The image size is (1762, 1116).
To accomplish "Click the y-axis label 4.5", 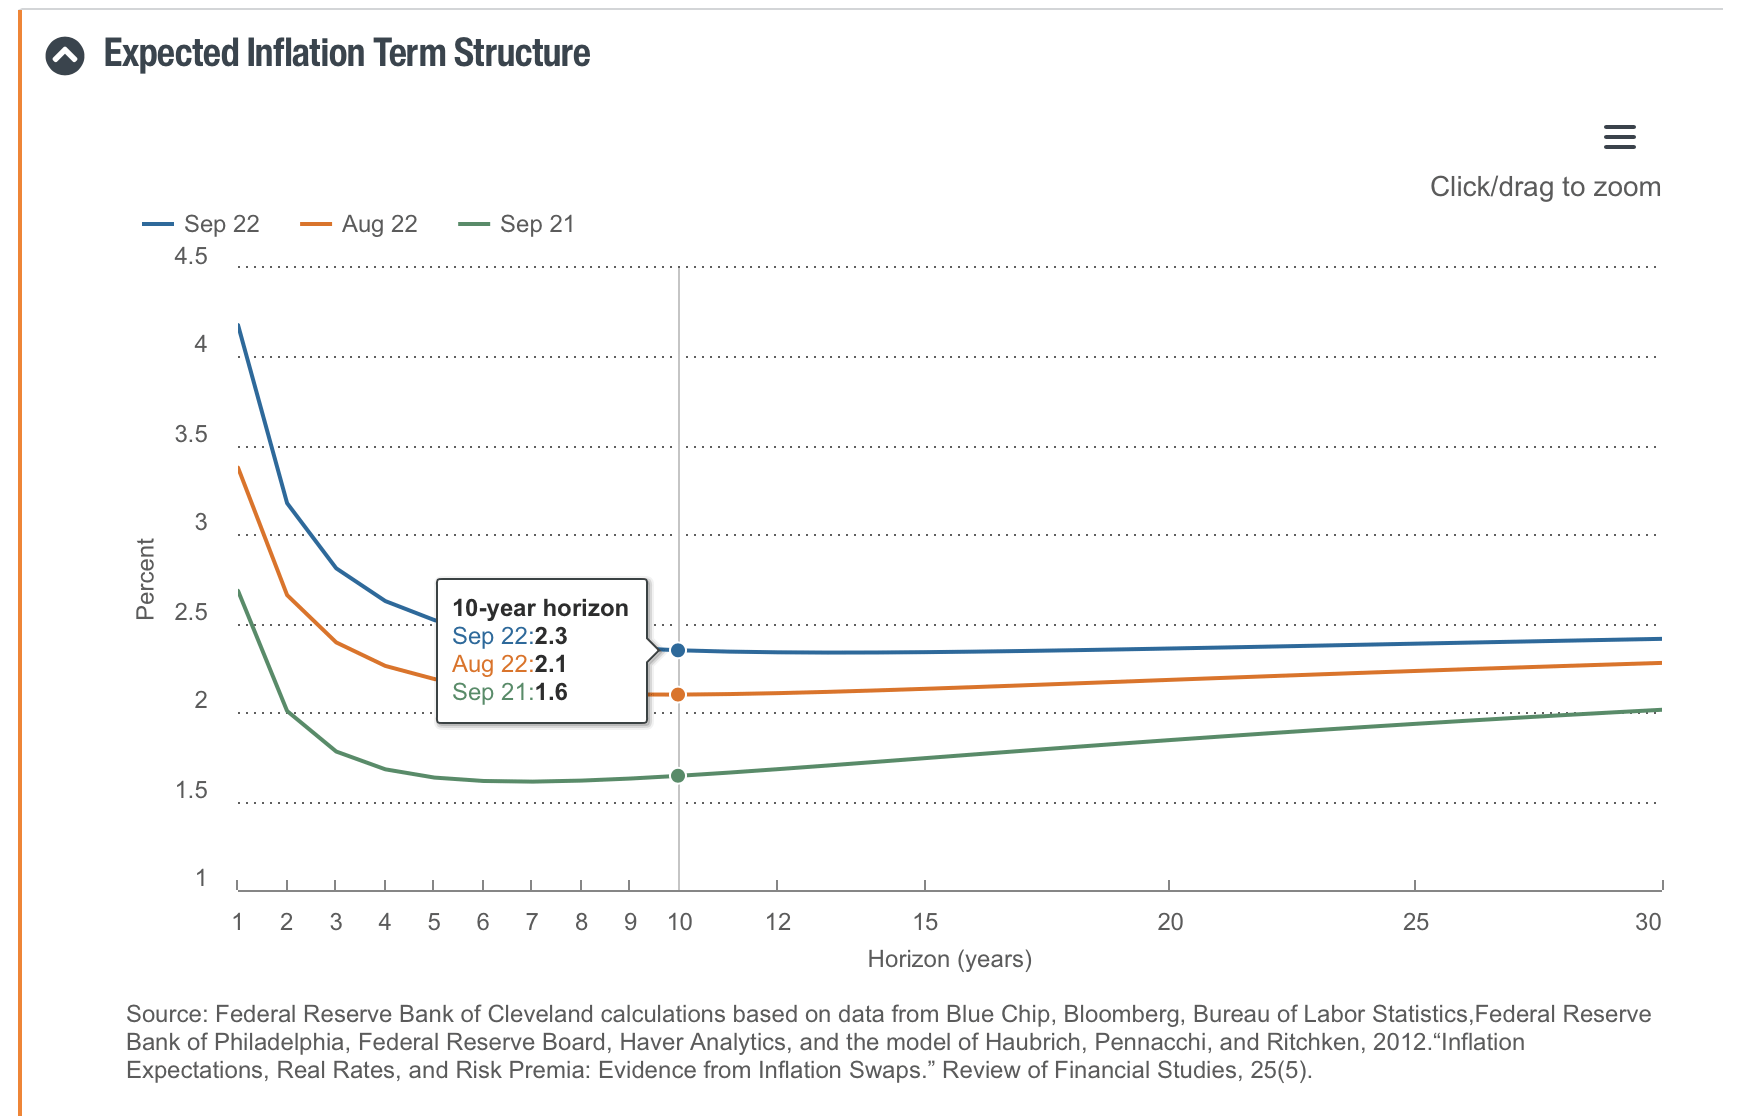I will click(191, 257).
